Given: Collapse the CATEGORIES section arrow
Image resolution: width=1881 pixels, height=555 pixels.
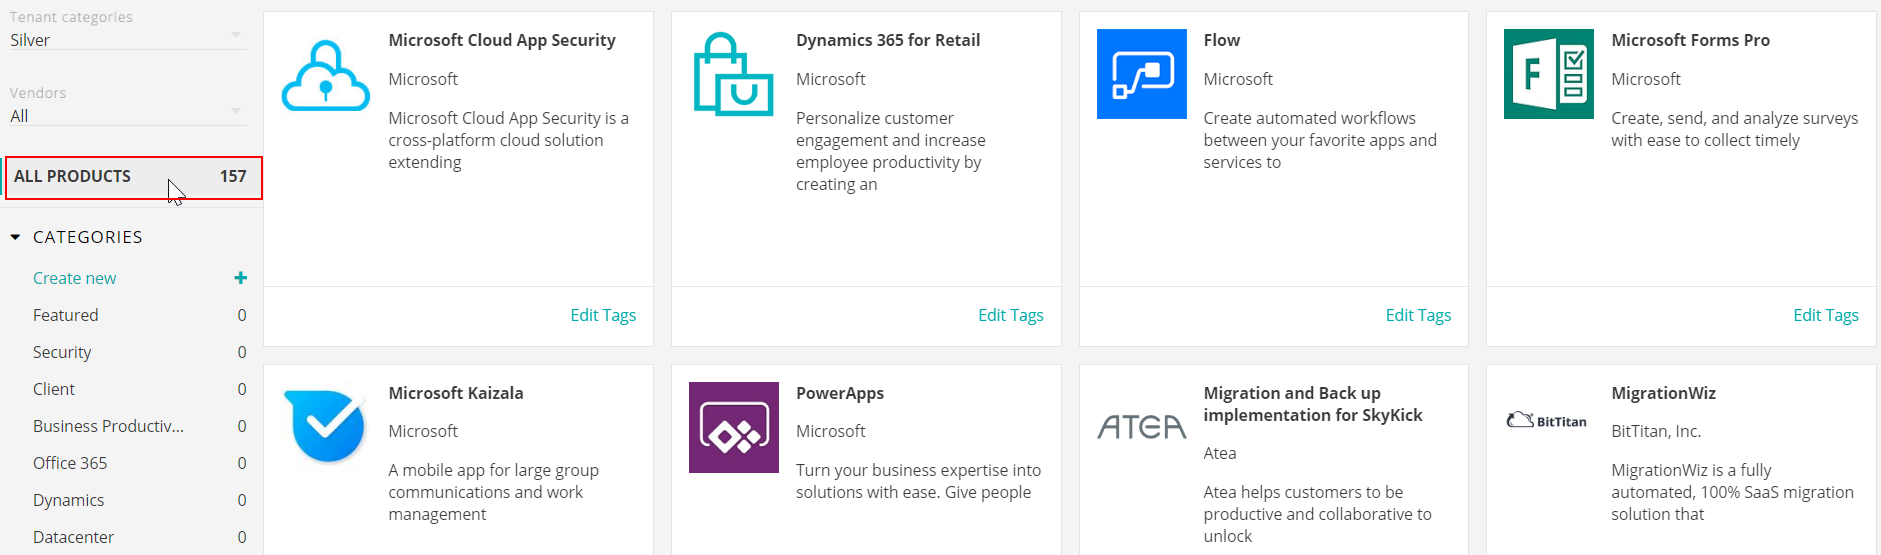Looking at the screenshot, I should point(15,237).
